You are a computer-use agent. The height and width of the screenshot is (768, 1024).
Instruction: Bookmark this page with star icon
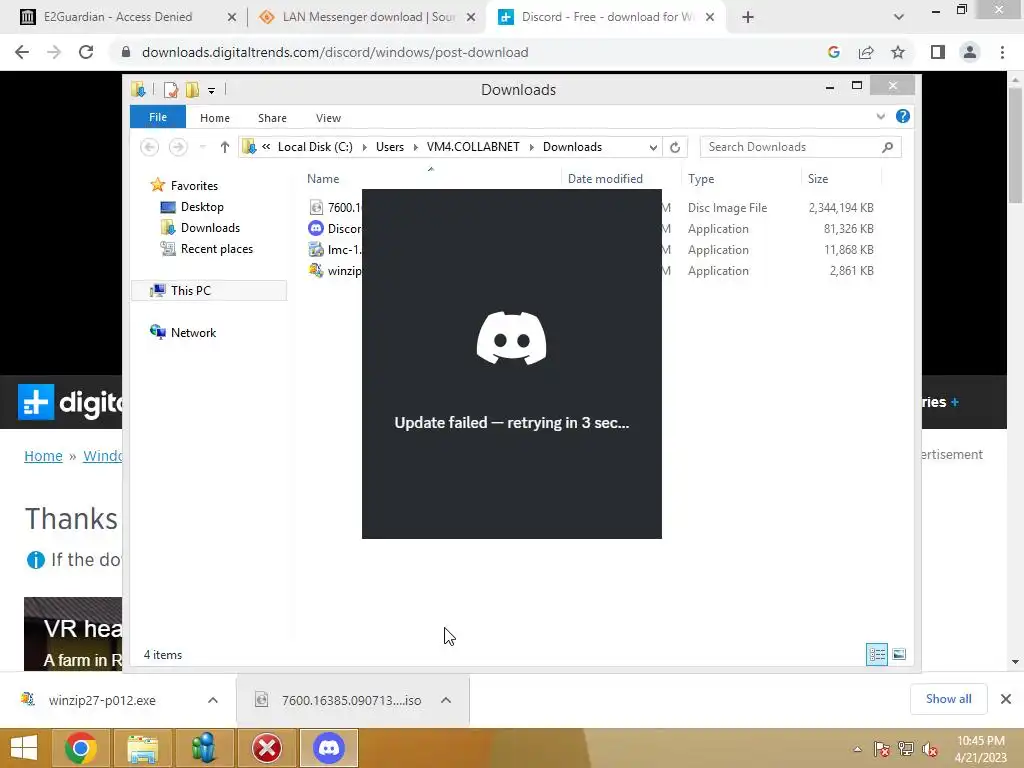(x=898, y=52)
